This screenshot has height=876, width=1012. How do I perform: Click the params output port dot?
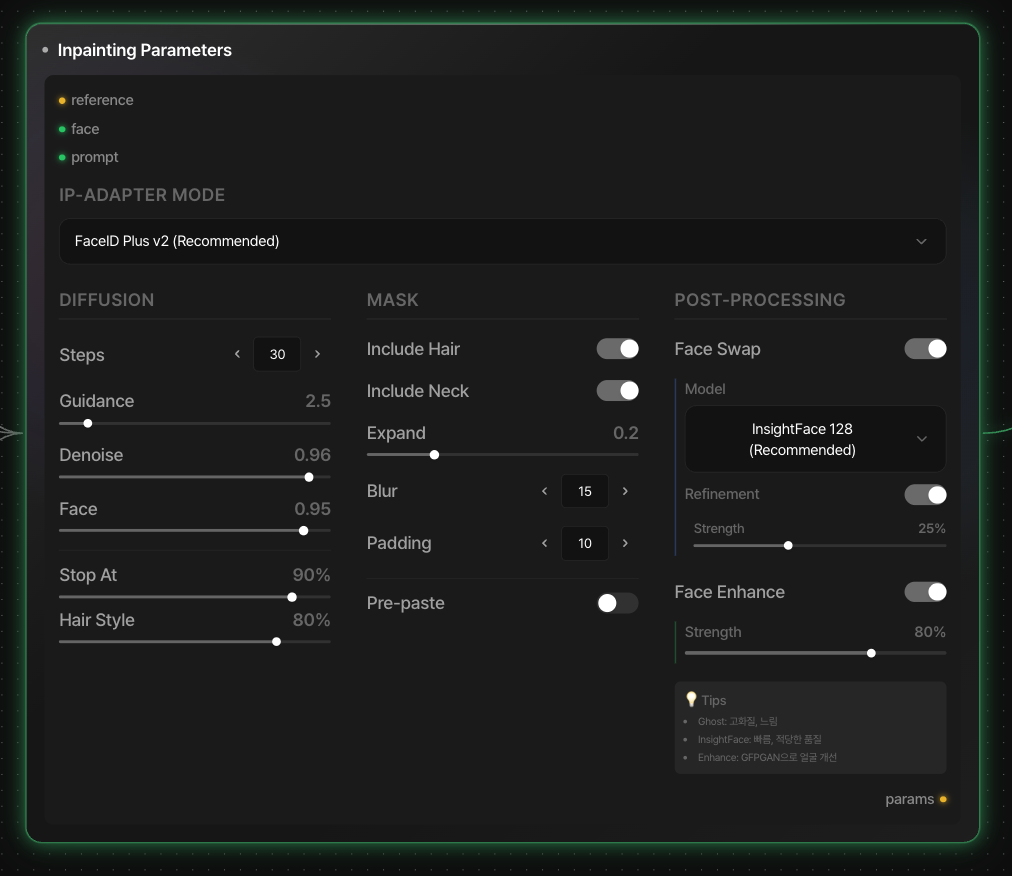944,799
